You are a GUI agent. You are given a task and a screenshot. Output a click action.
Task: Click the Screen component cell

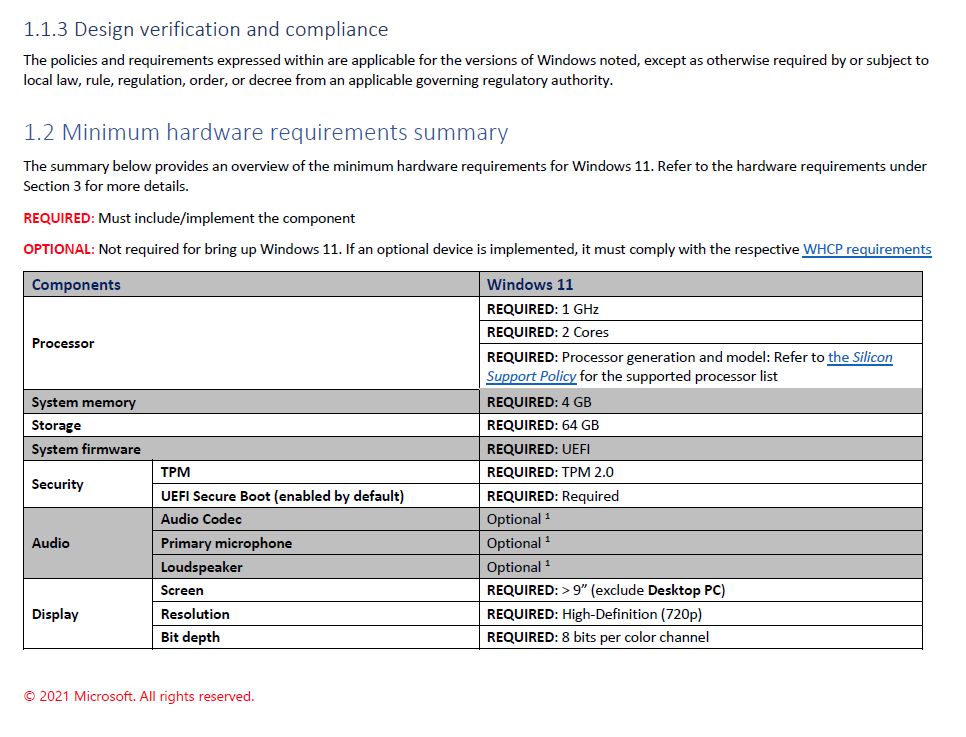316,590
